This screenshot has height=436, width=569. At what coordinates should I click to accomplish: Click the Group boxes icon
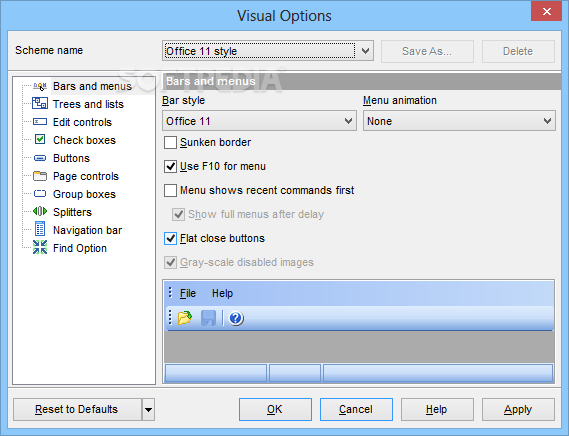click(x=40, y=194)
